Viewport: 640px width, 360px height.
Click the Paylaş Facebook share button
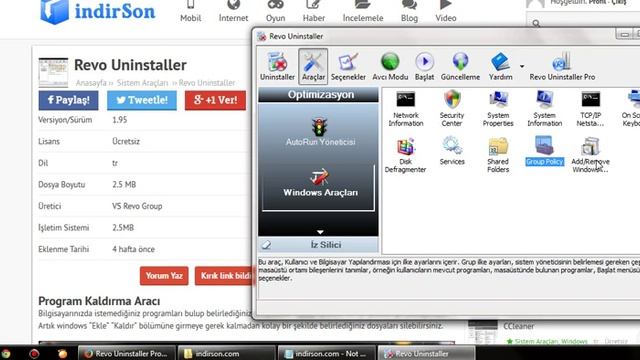pos(69,100)
